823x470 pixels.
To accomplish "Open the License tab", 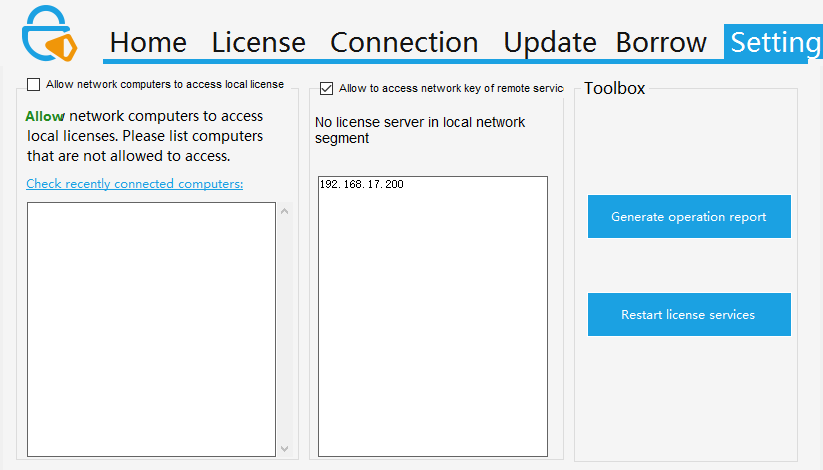I will pyautogui.click(x=258, y=42).
